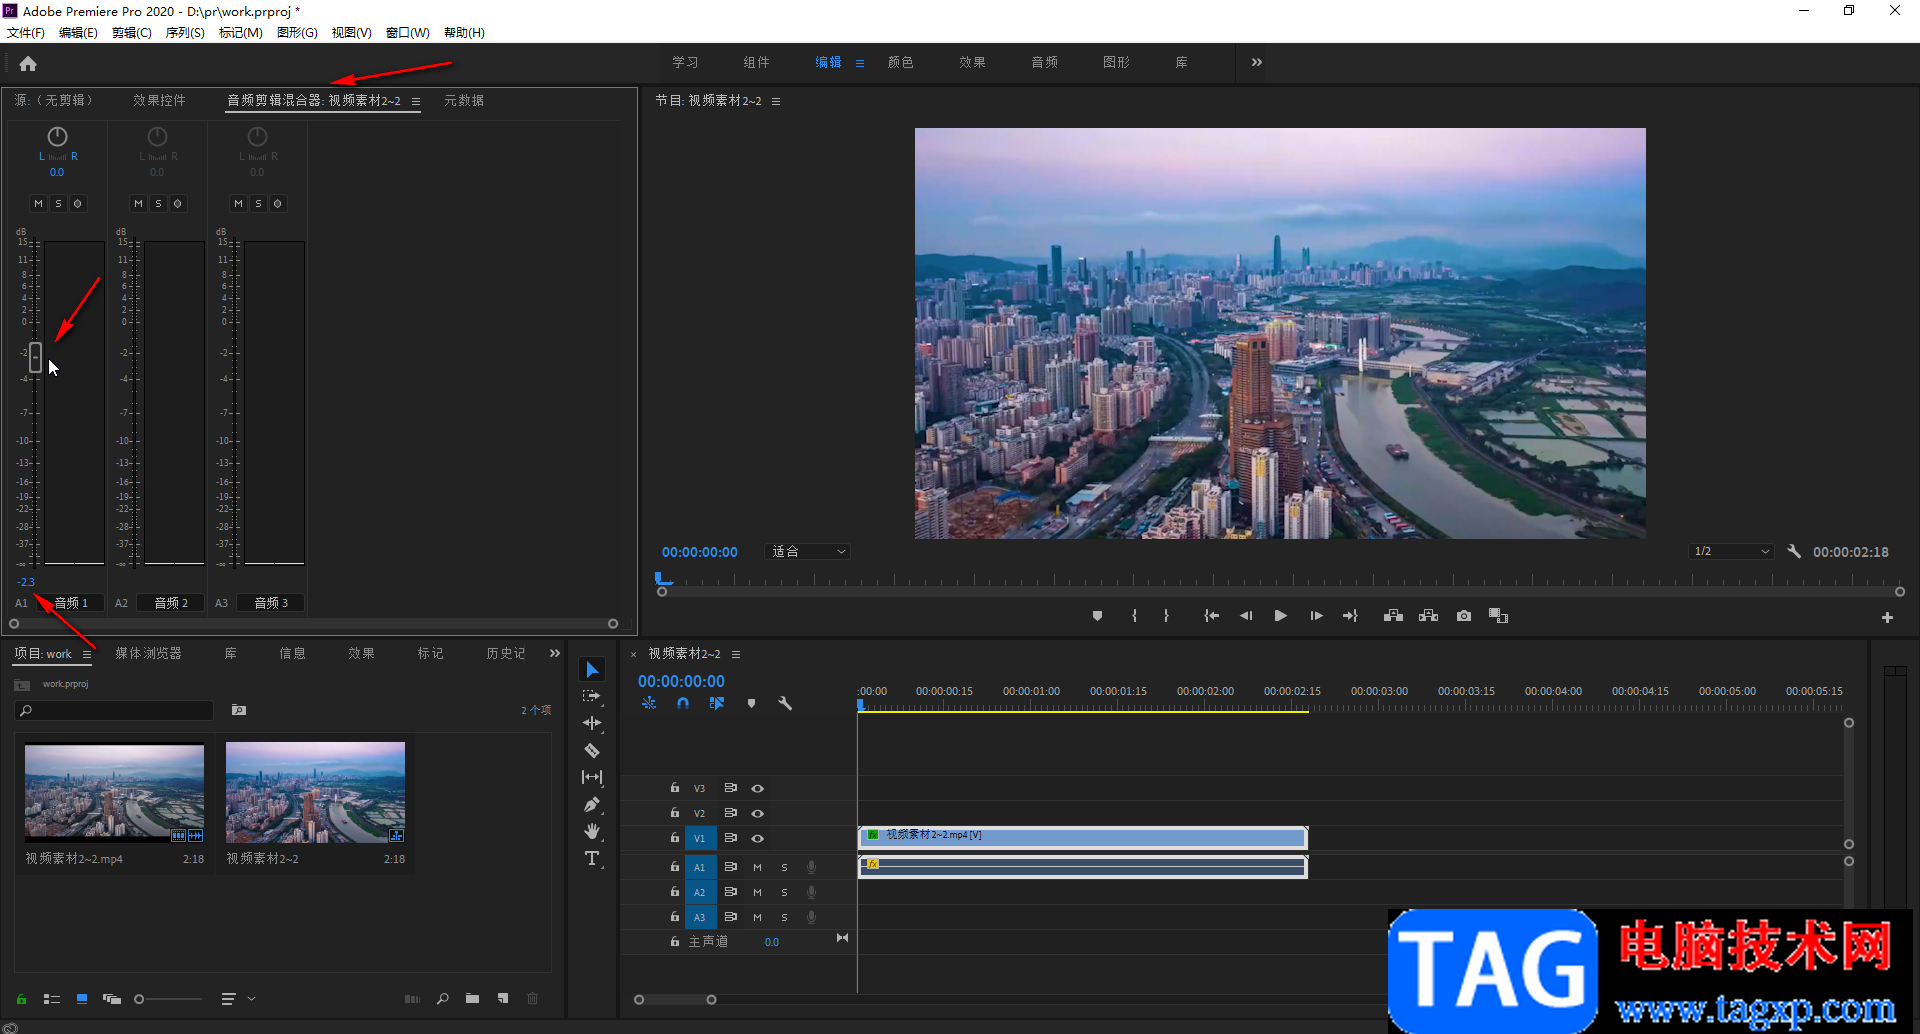The width and height of the screenshot is (1920, 1034).
Task: Click Mark Out bracket button
Action: 1166,616
